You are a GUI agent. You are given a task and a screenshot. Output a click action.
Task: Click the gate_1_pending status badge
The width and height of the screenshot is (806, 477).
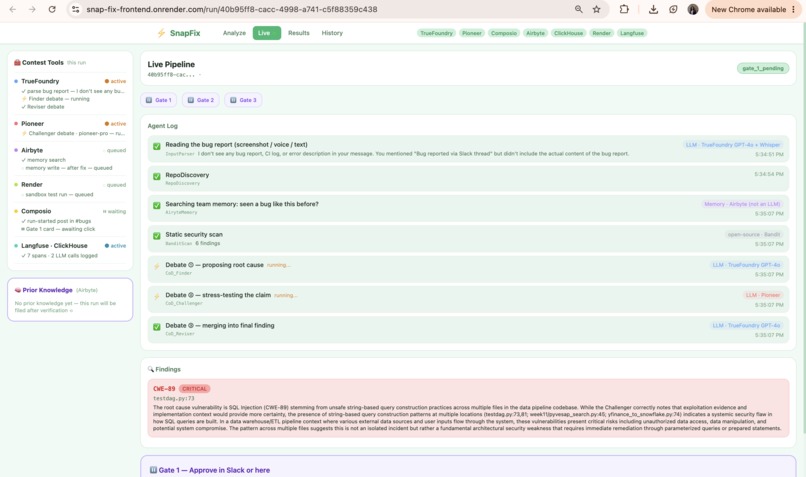coord(762,68)
